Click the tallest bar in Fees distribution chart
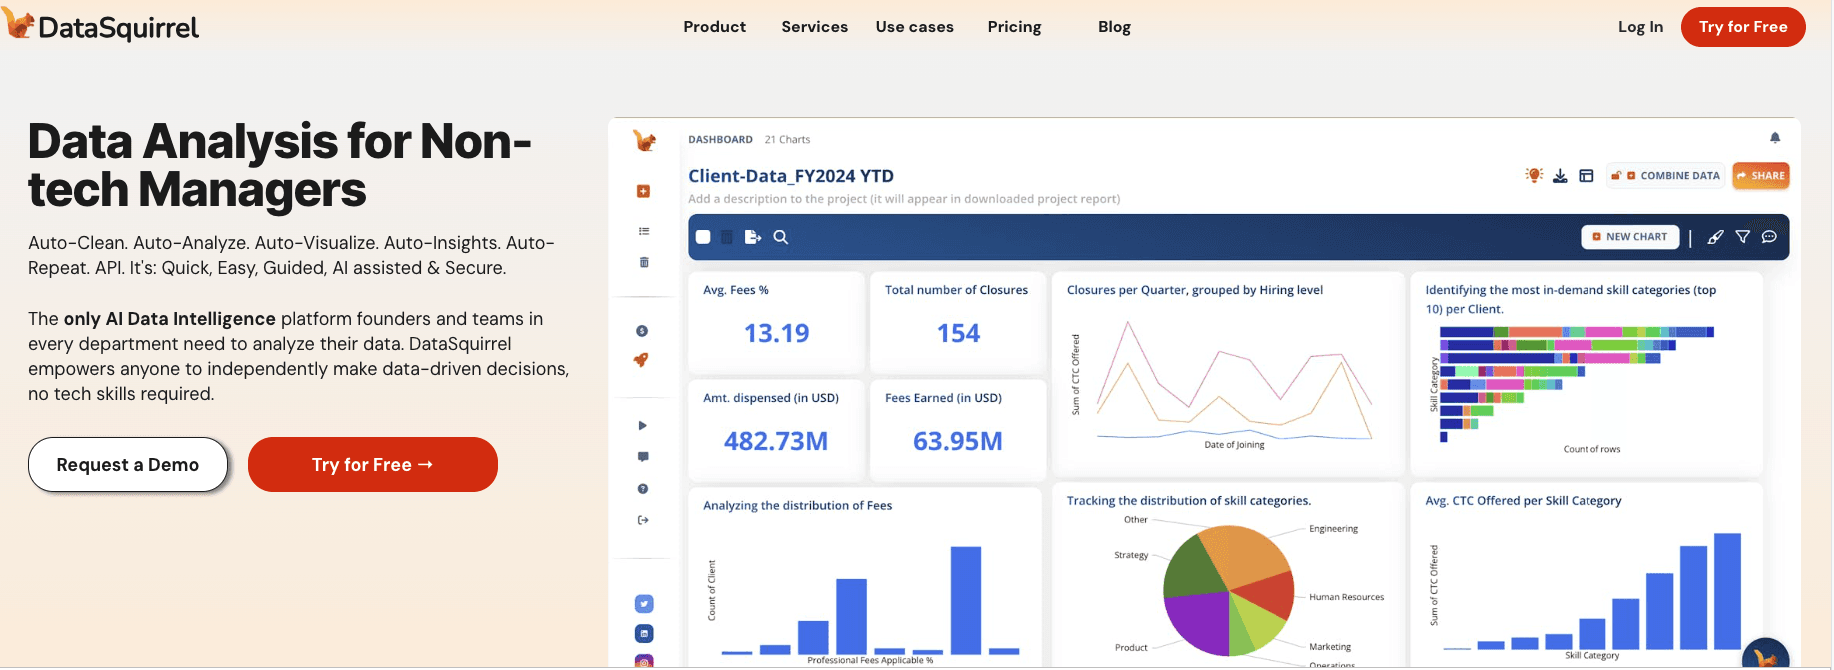 click(x=965, y=600)
